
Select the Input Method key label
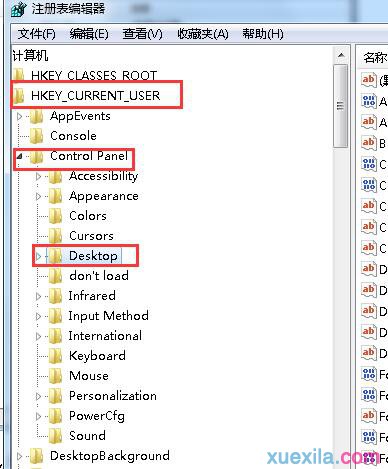point(109,316)
